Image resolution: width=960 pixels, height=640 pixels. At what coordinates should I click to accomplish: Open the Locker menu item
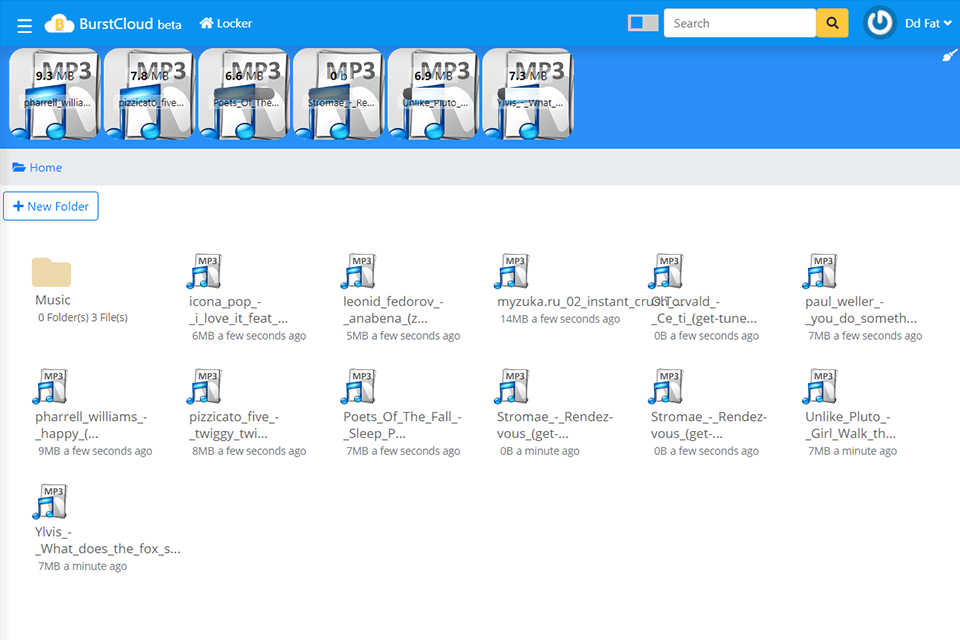[226, 23]
